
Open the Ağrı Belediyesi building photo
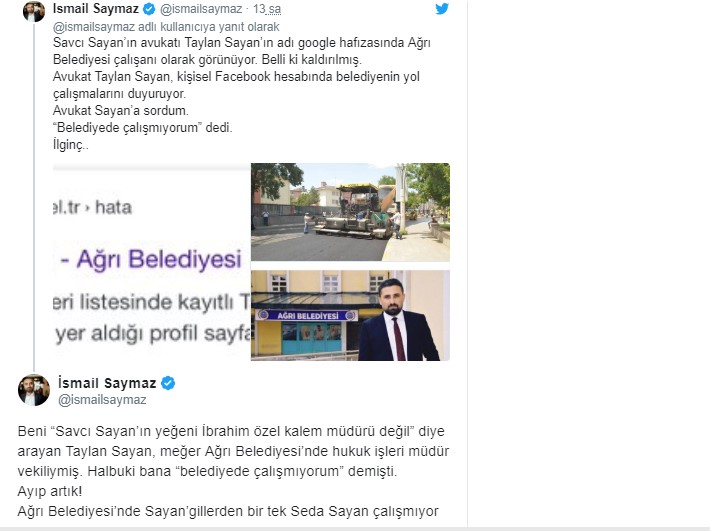point(350,316)
